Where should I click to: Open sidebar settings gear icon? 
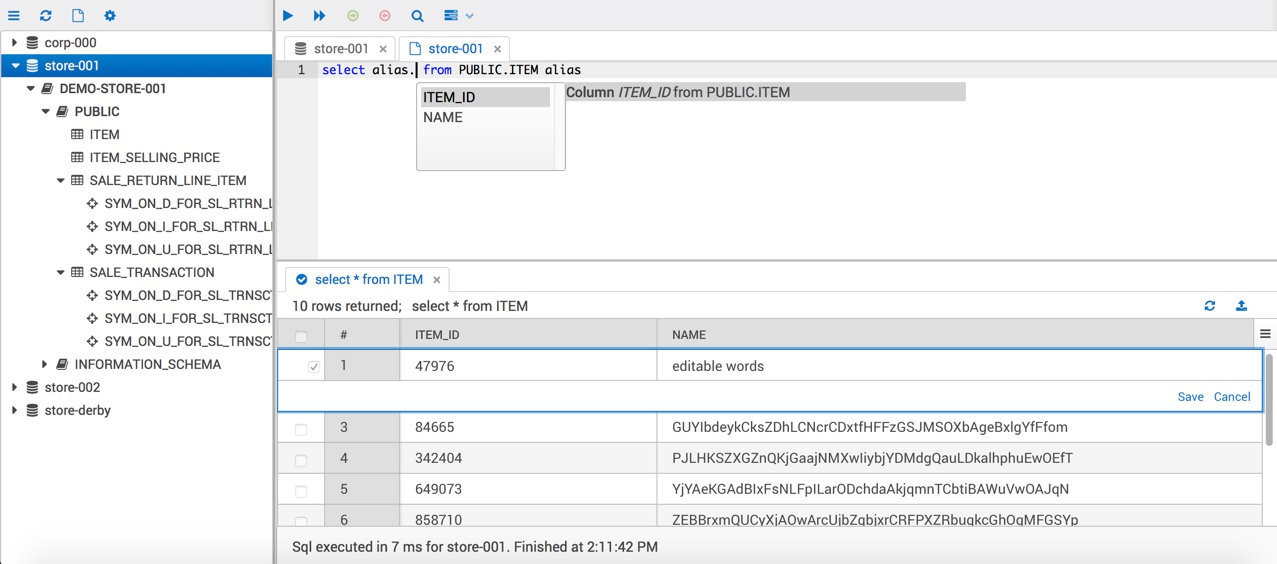coord(110,16)
